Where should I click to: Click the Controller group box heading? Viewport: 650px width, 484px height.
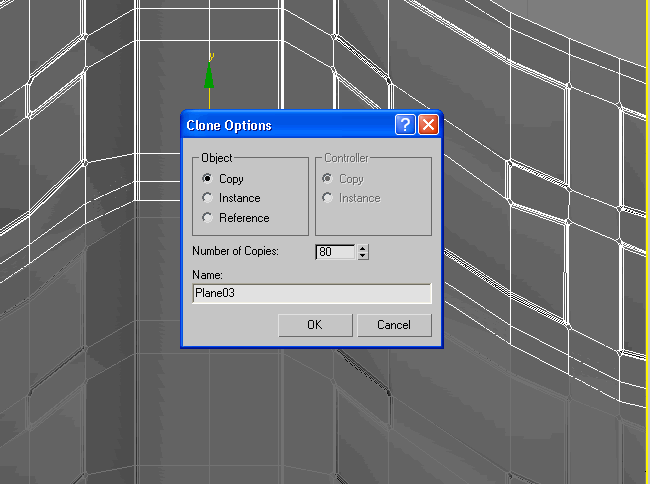346,158
